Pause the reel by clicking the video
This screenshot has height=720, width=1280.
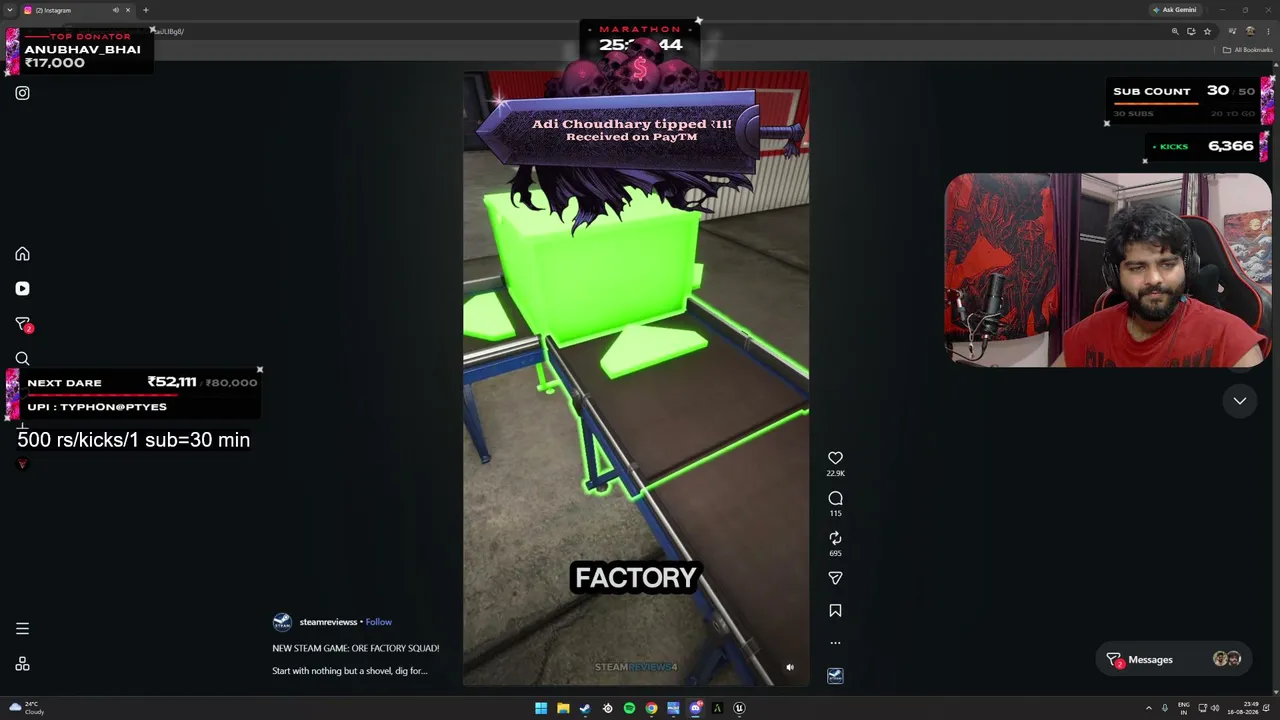pos(636,378)
